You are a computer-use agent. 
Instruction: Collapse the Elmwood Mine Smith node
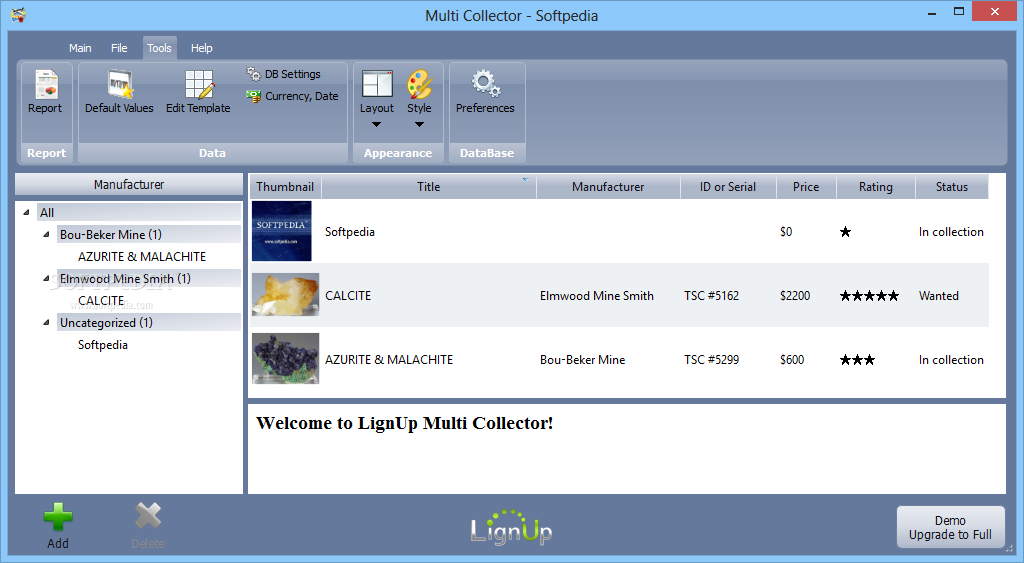point(46,278)
